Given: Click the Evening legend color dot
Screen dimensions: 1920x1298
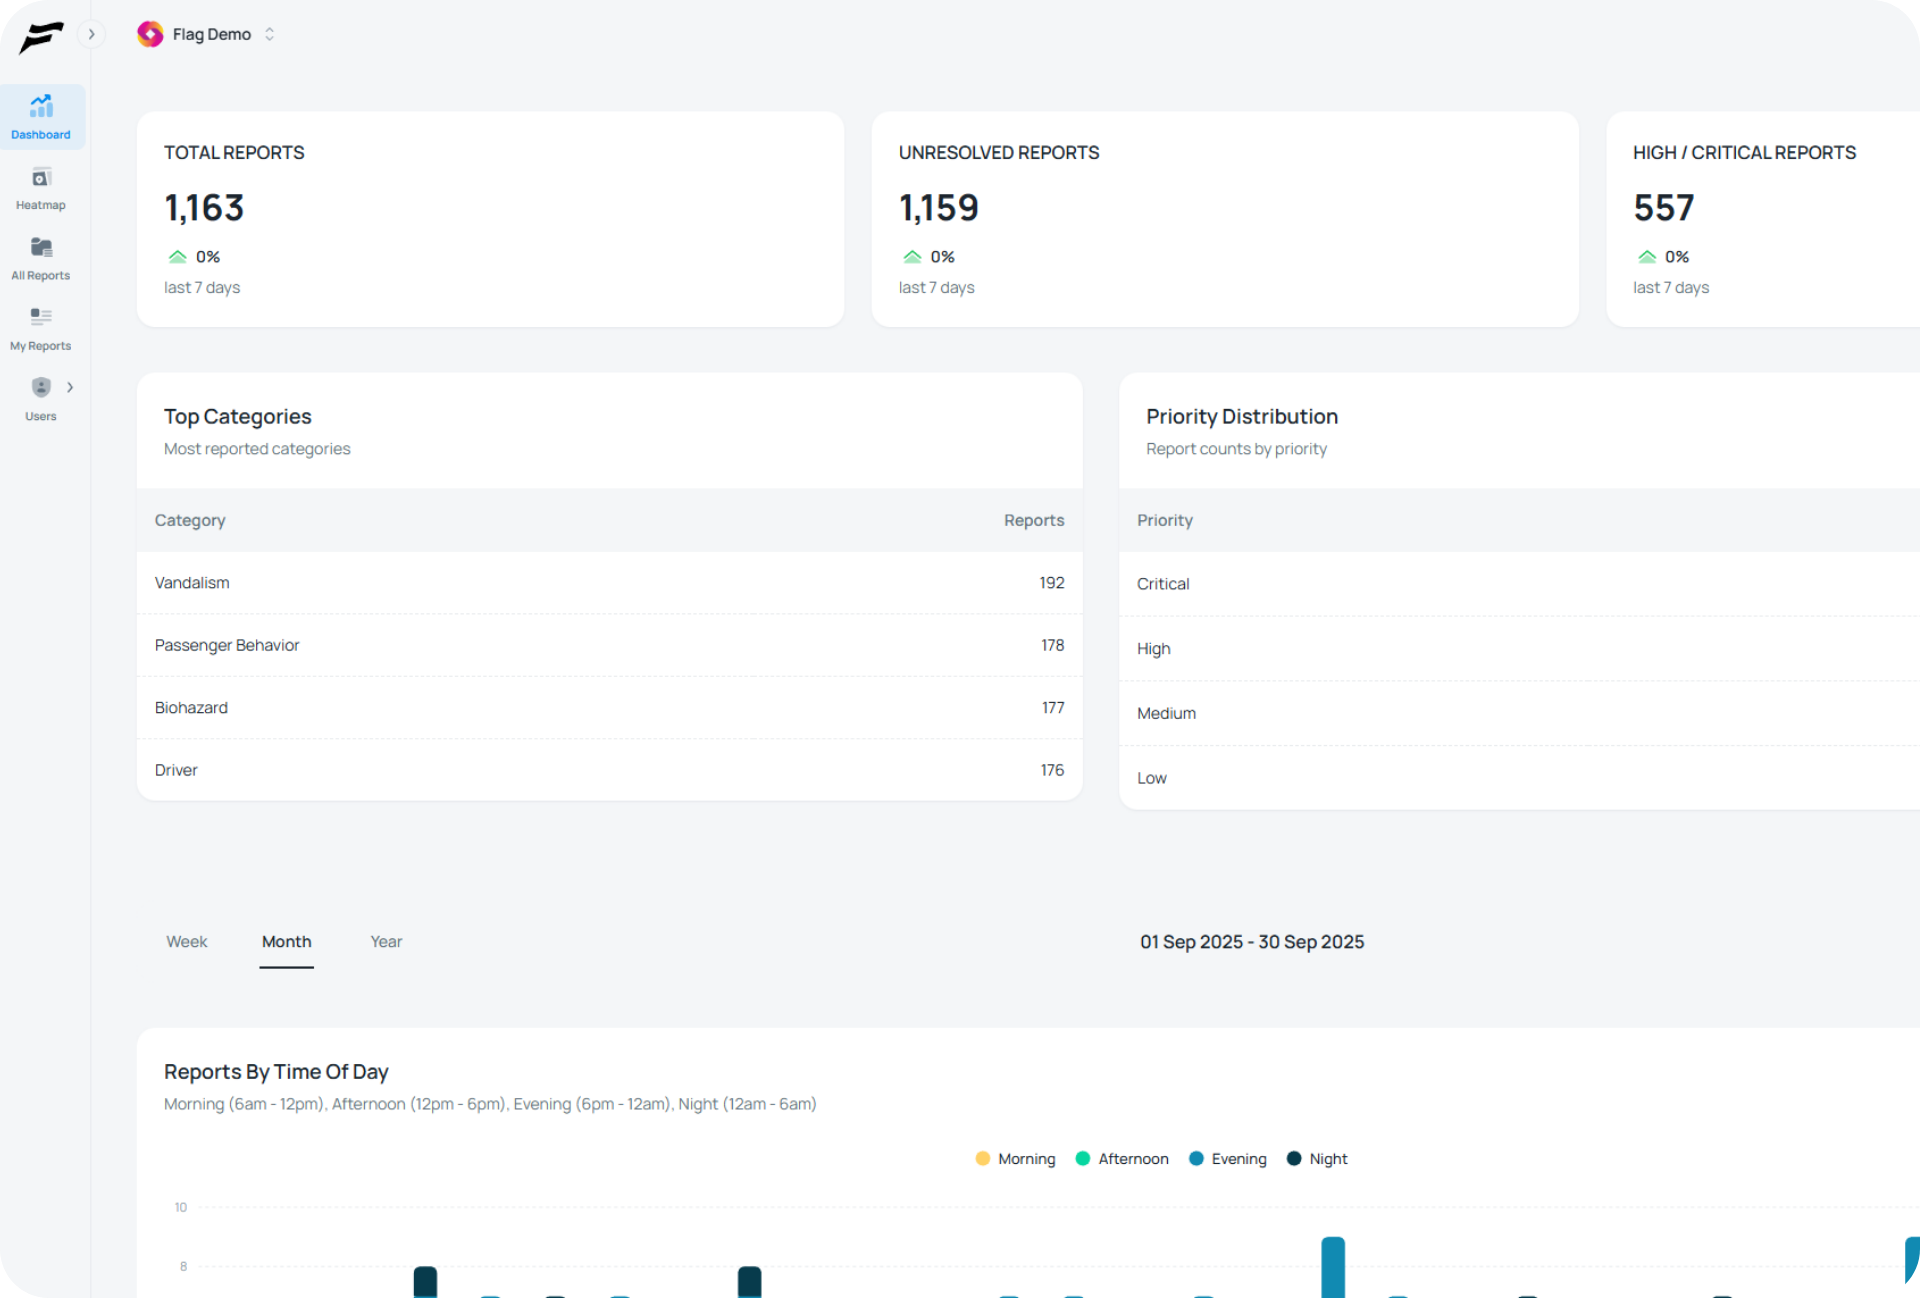Looking at the screenshot, I should pos(1196,1159).
